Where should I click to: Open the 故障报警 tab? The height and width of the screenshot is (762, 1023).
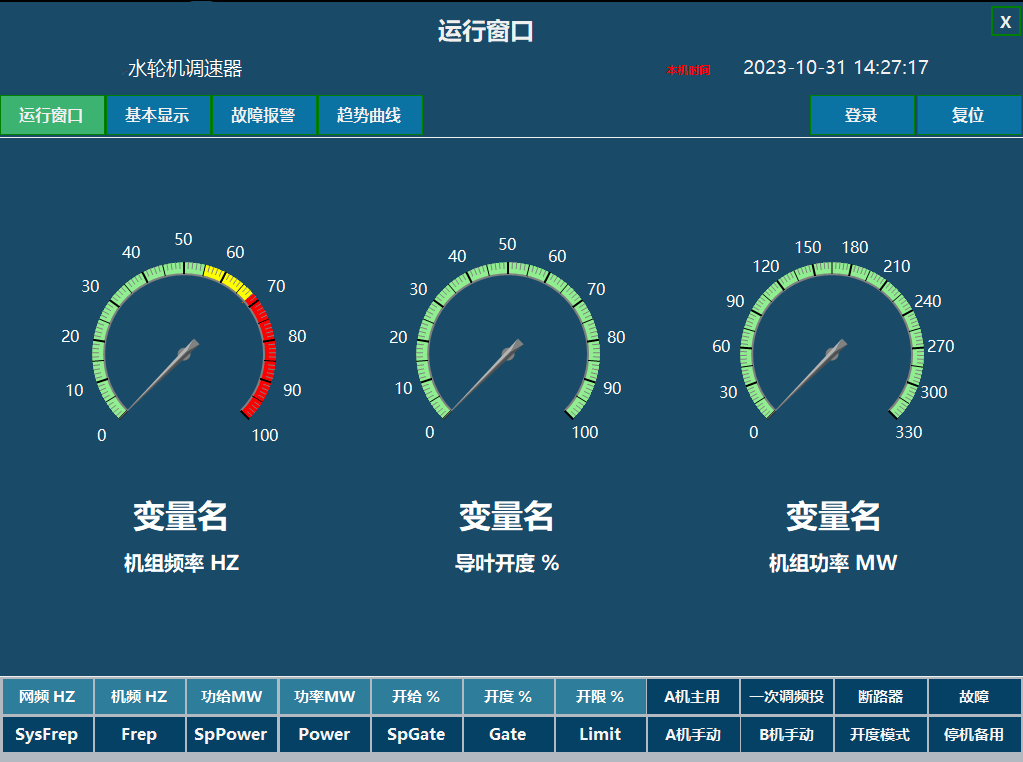point(264,115)
